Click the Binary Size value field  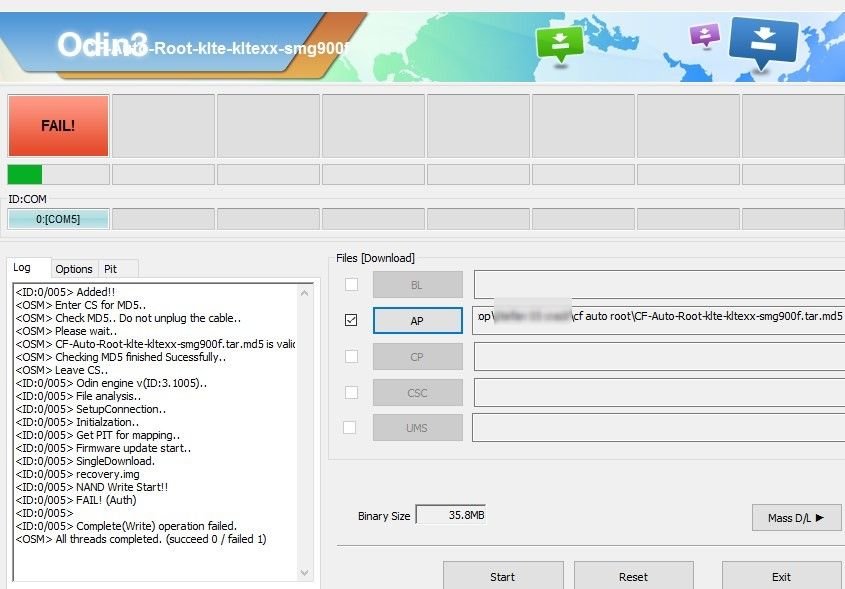[451, 515]
